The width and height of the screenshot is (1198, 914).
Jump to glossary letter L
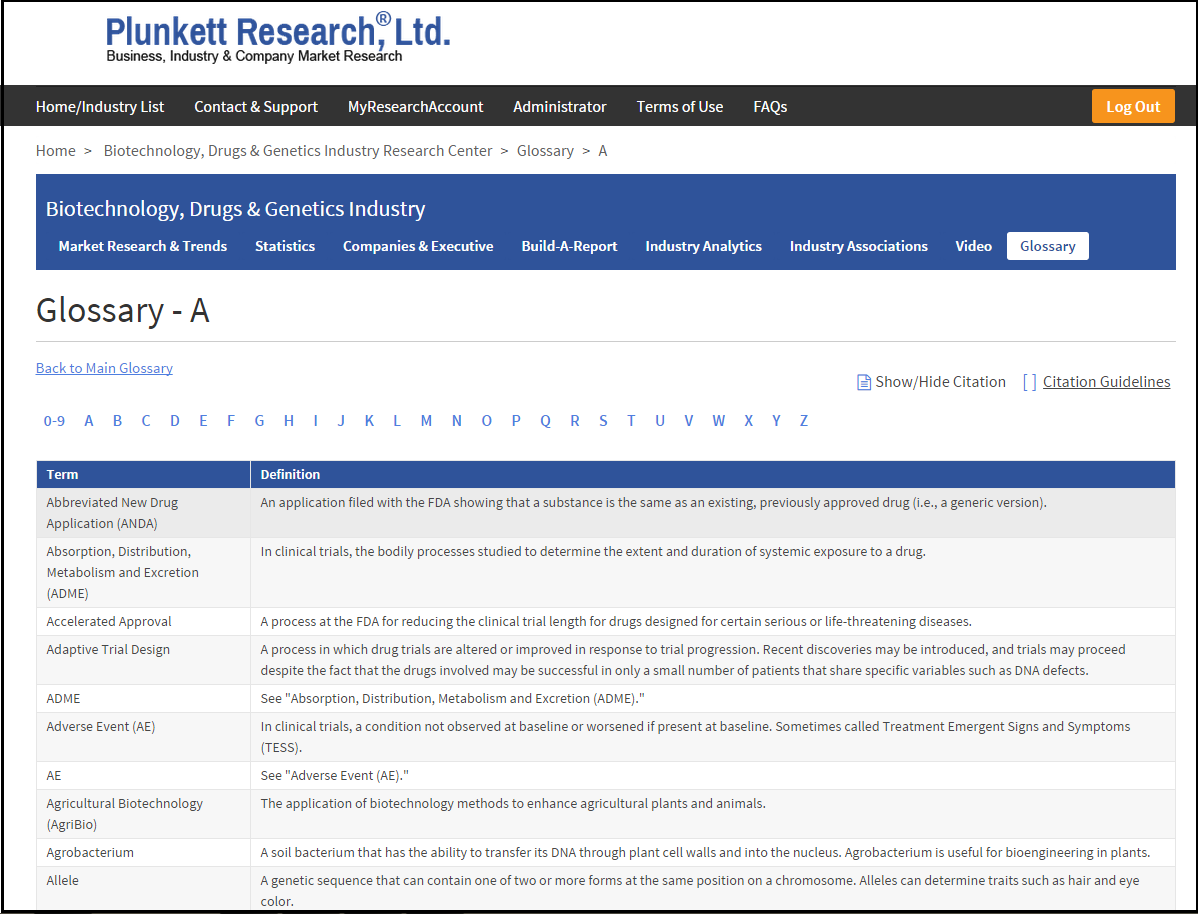(397, 421)
